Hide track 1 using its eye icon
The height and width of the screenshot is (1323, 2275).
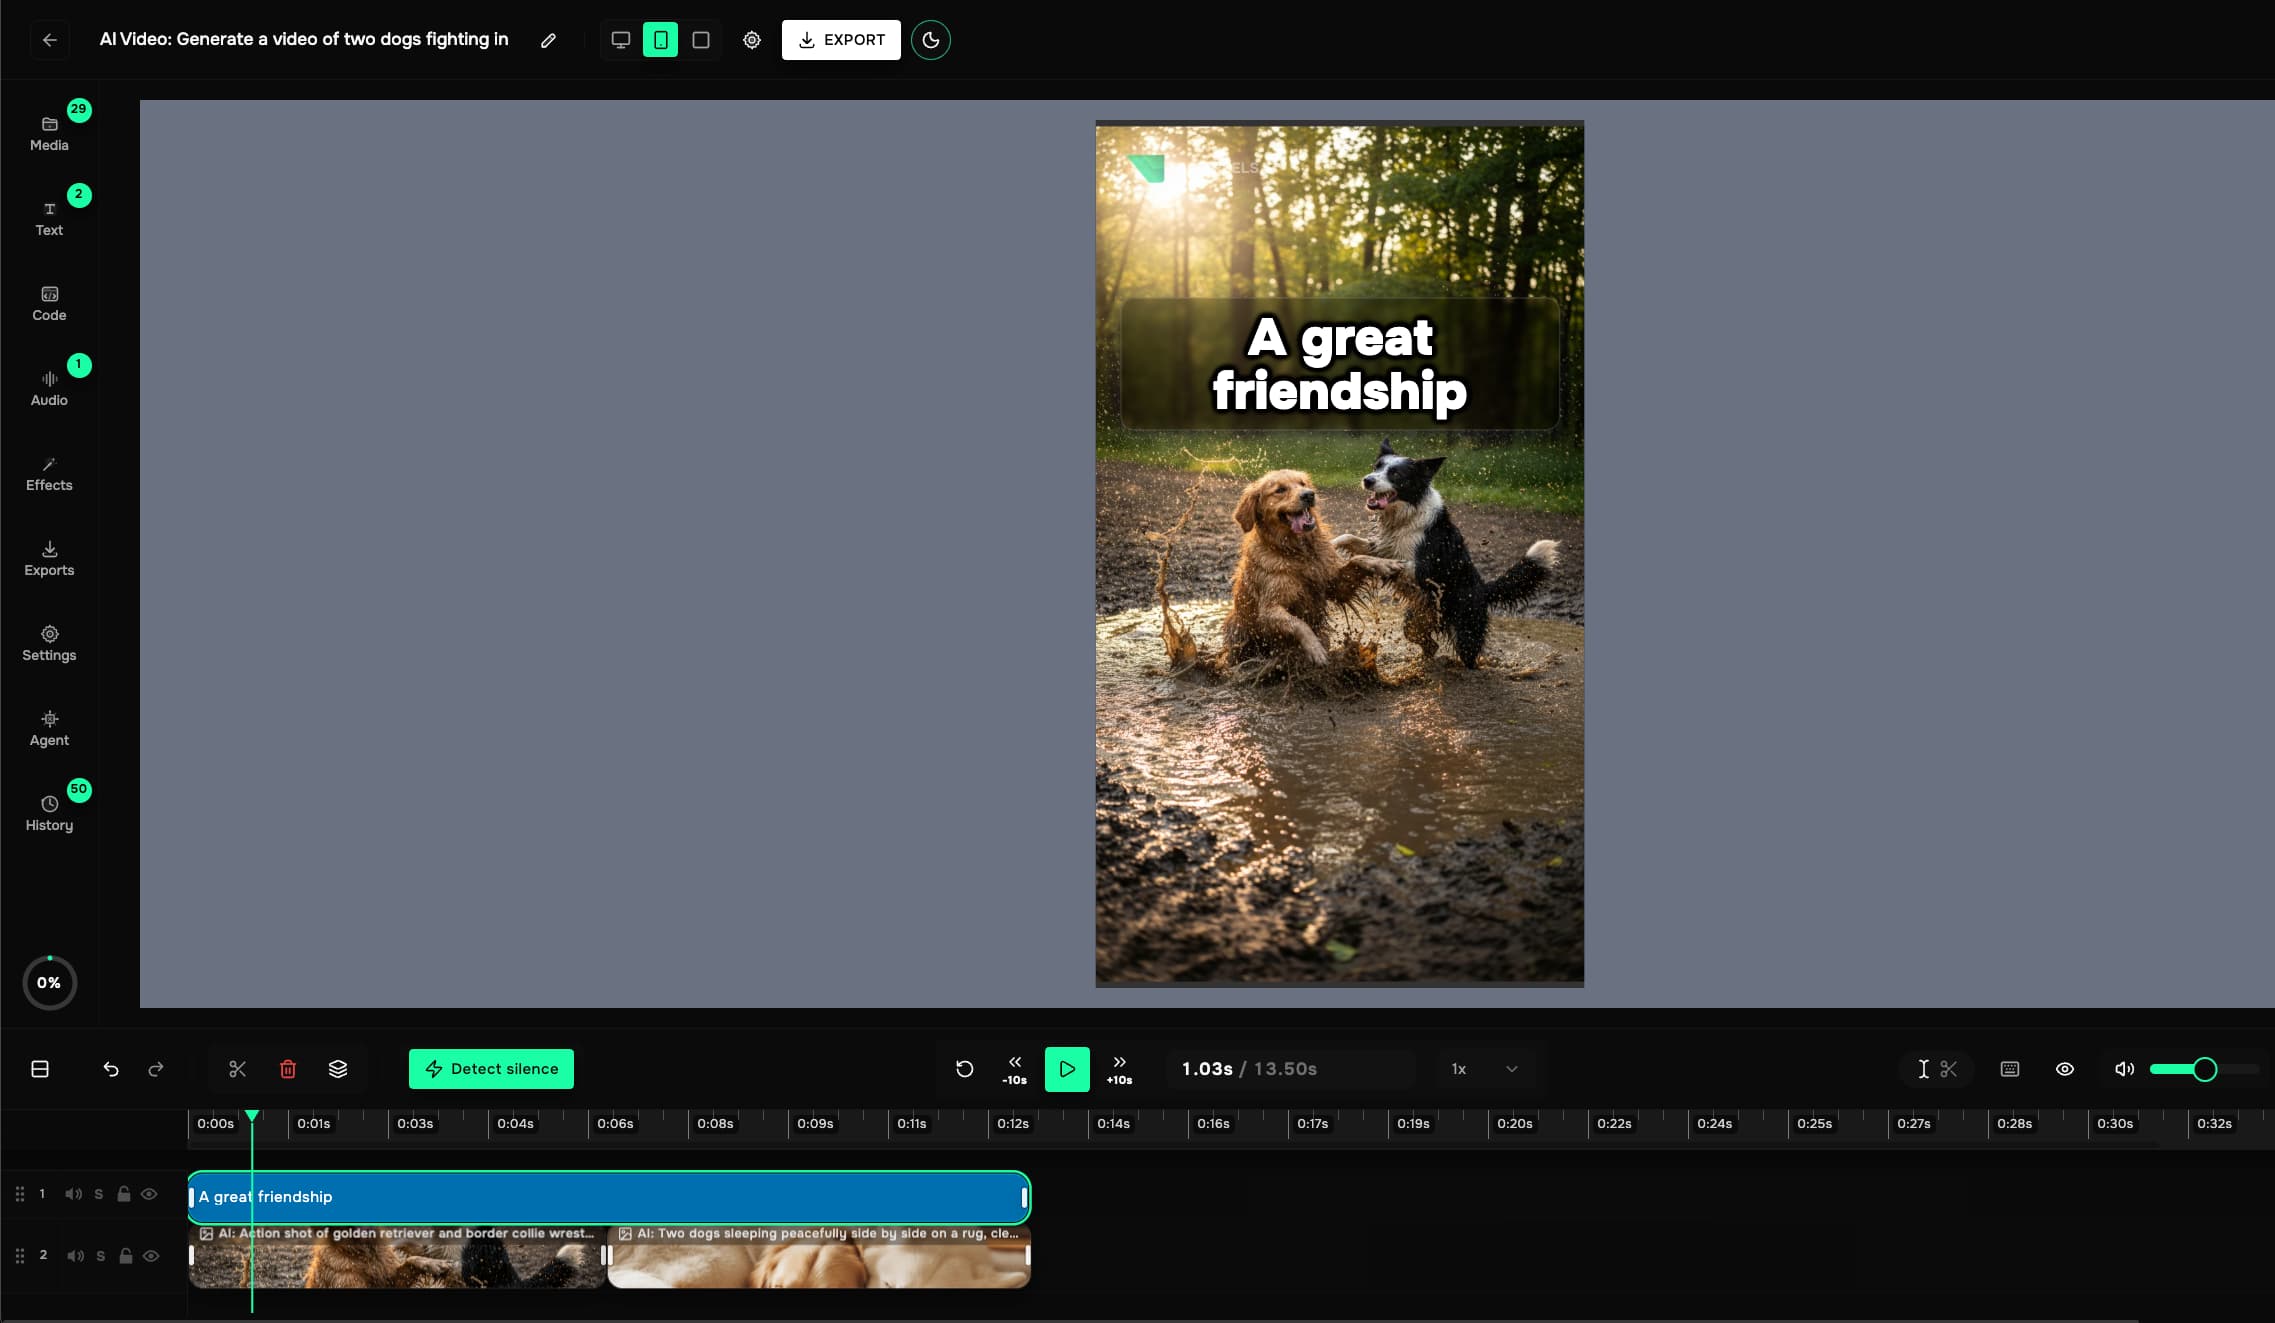(149, 1194)
